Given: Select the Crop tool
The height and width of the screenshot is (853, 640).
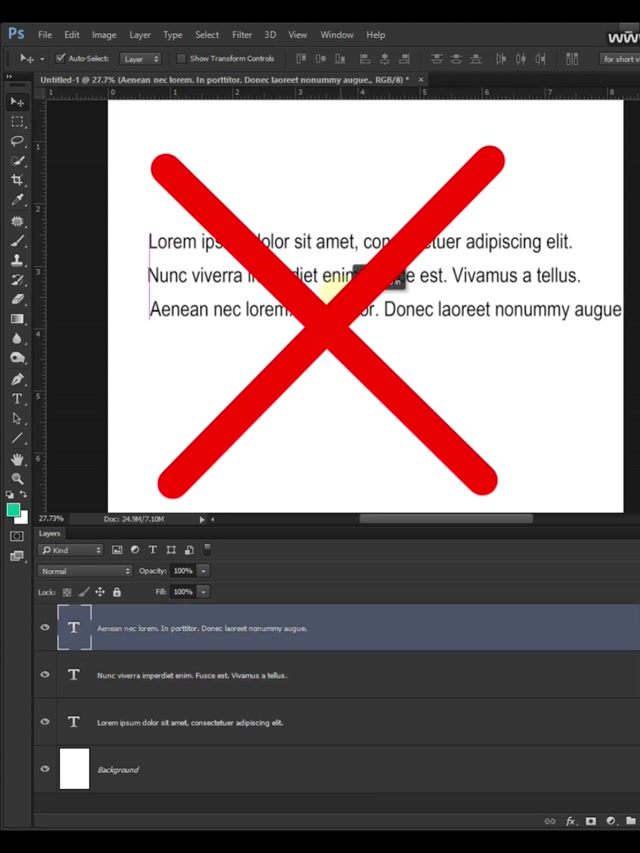Looking at the screenshot, I should 17,180.
